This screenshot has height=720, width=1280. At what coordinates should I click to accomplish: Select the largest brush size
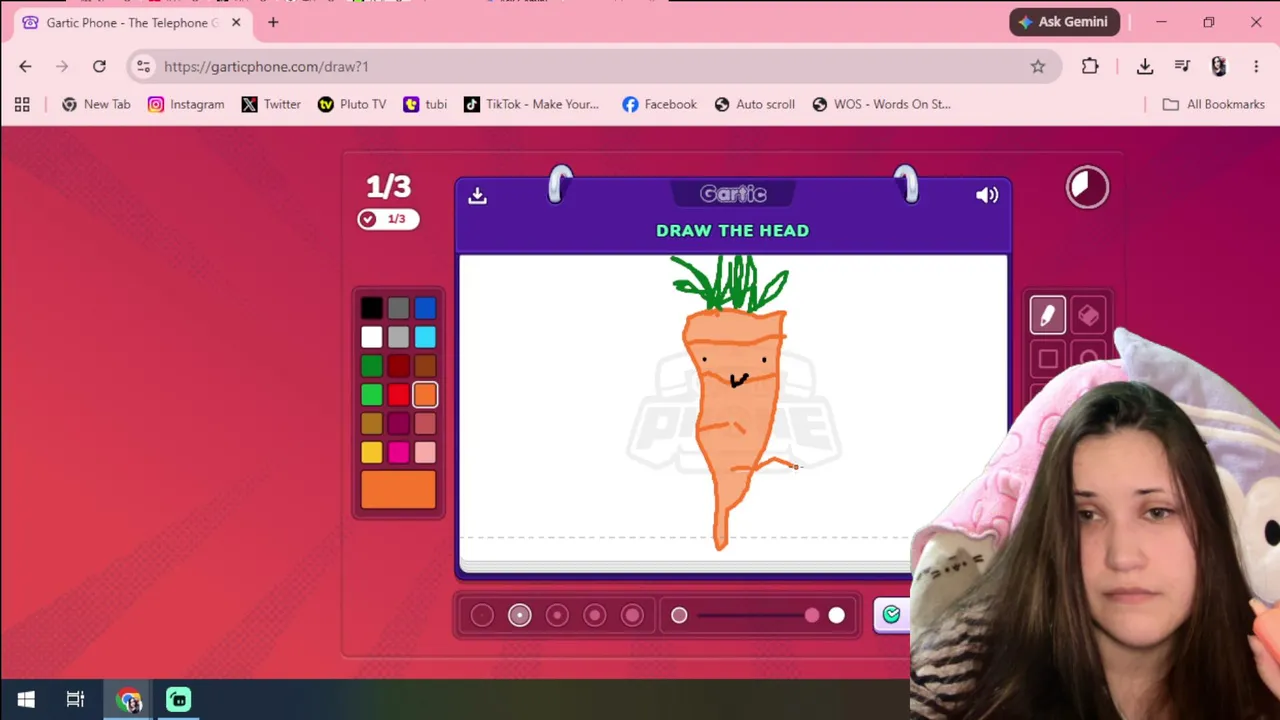(x=632, y=615)
